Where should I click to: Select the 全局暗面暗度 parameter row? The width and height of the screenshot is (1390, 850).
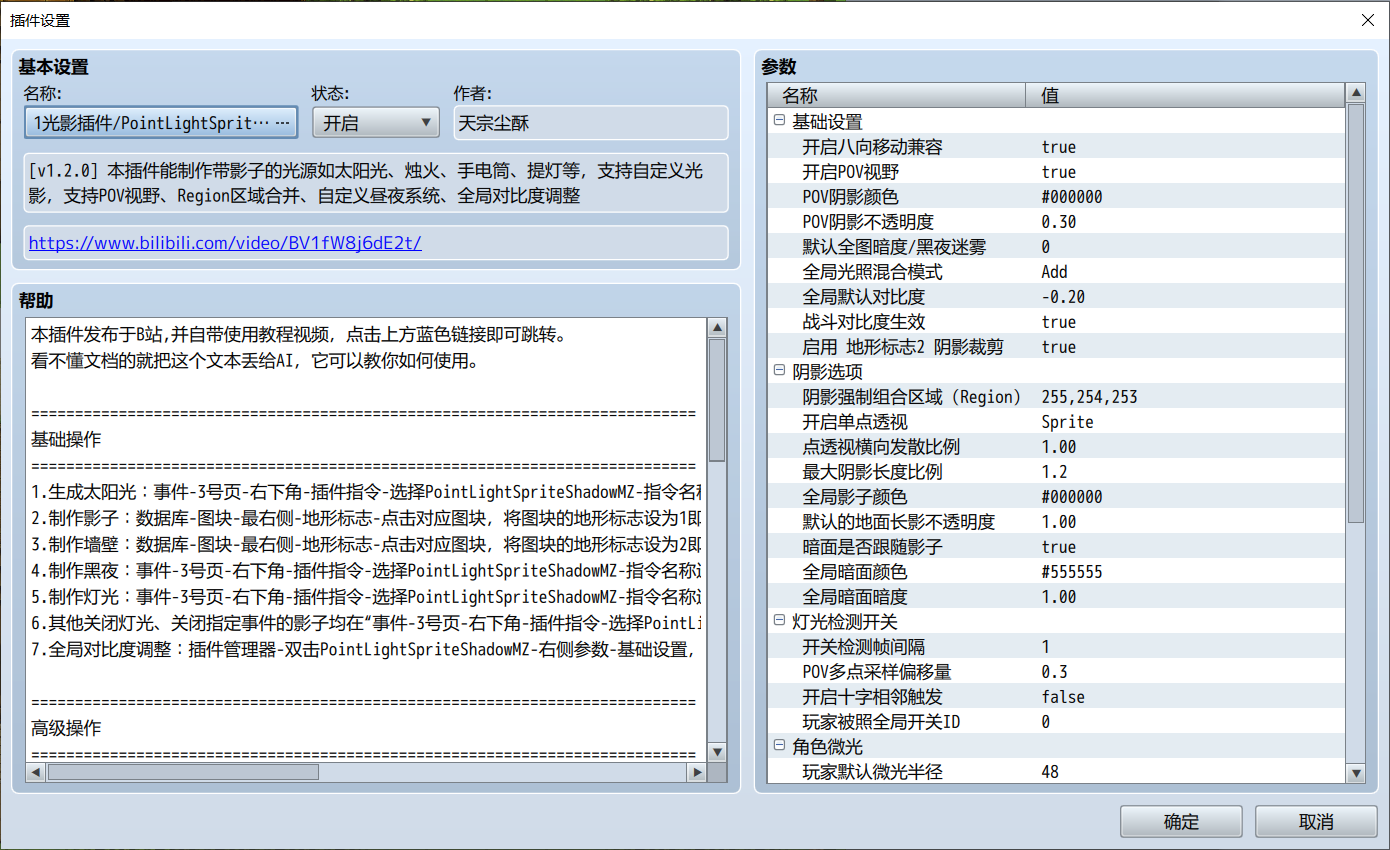pos(1056,597)
